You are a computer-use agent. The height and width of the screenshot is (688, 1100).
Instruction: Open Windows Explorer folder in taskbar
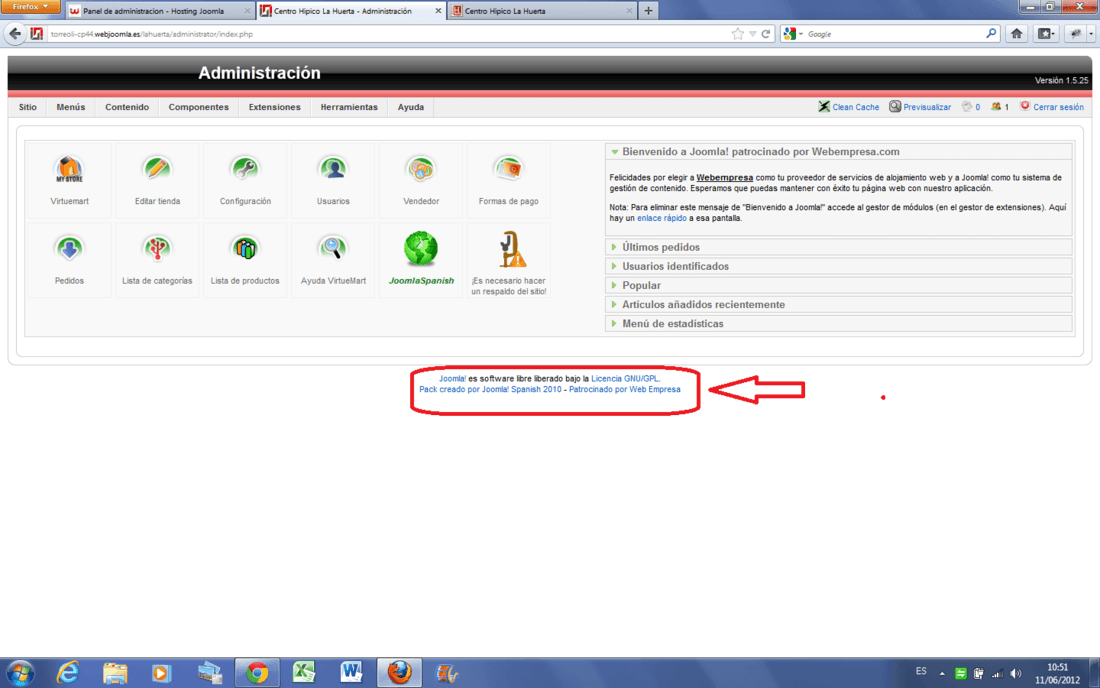pyautogui.click(x=115, y=673)
